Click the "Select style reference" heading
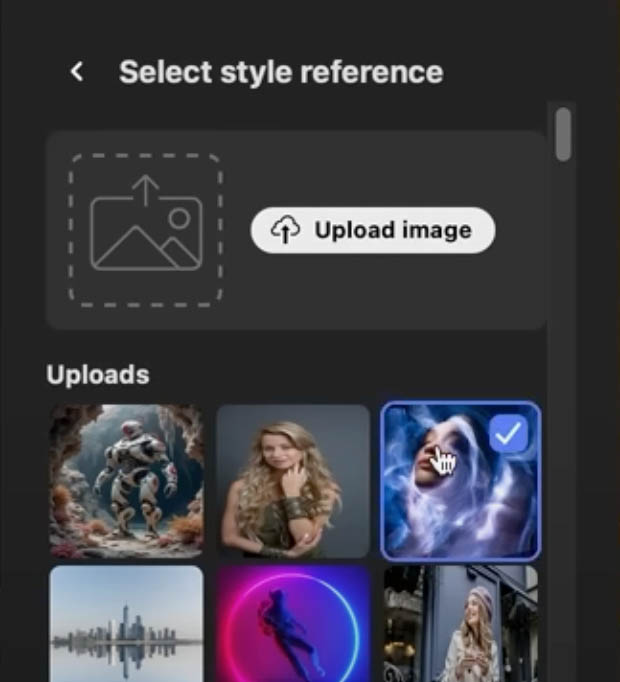The height and width of the screenshot is (682, 620). click(280, 72)
